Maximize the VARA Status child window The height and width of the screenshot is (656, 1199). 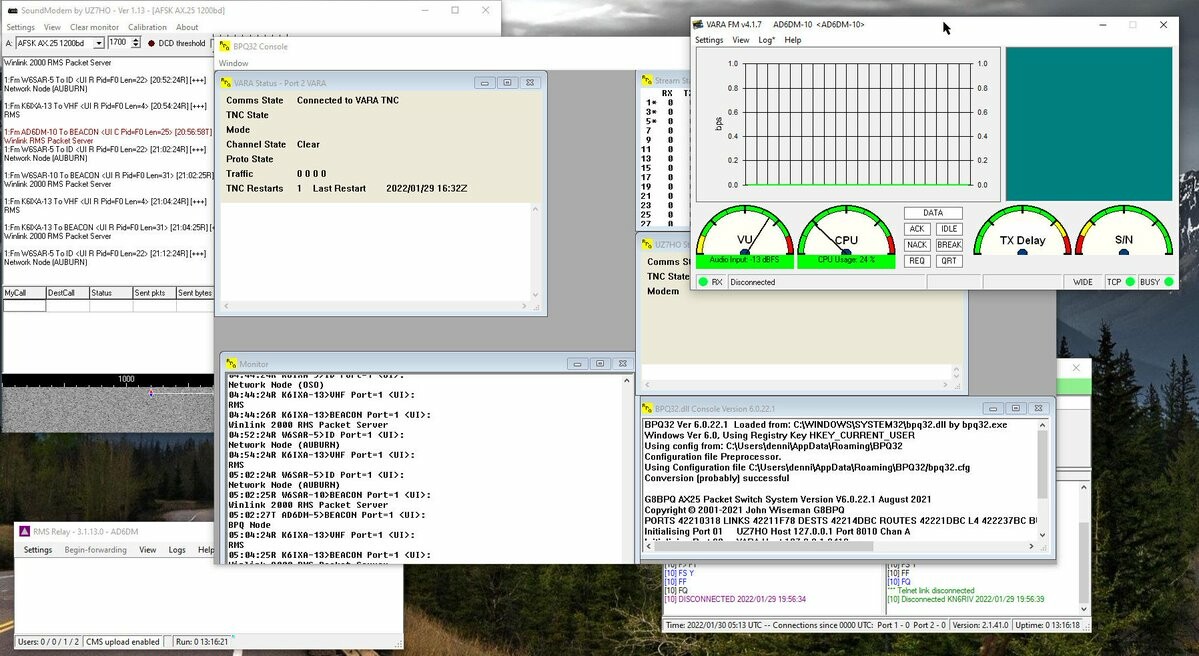pyautogui.click(x=507, y=83)
